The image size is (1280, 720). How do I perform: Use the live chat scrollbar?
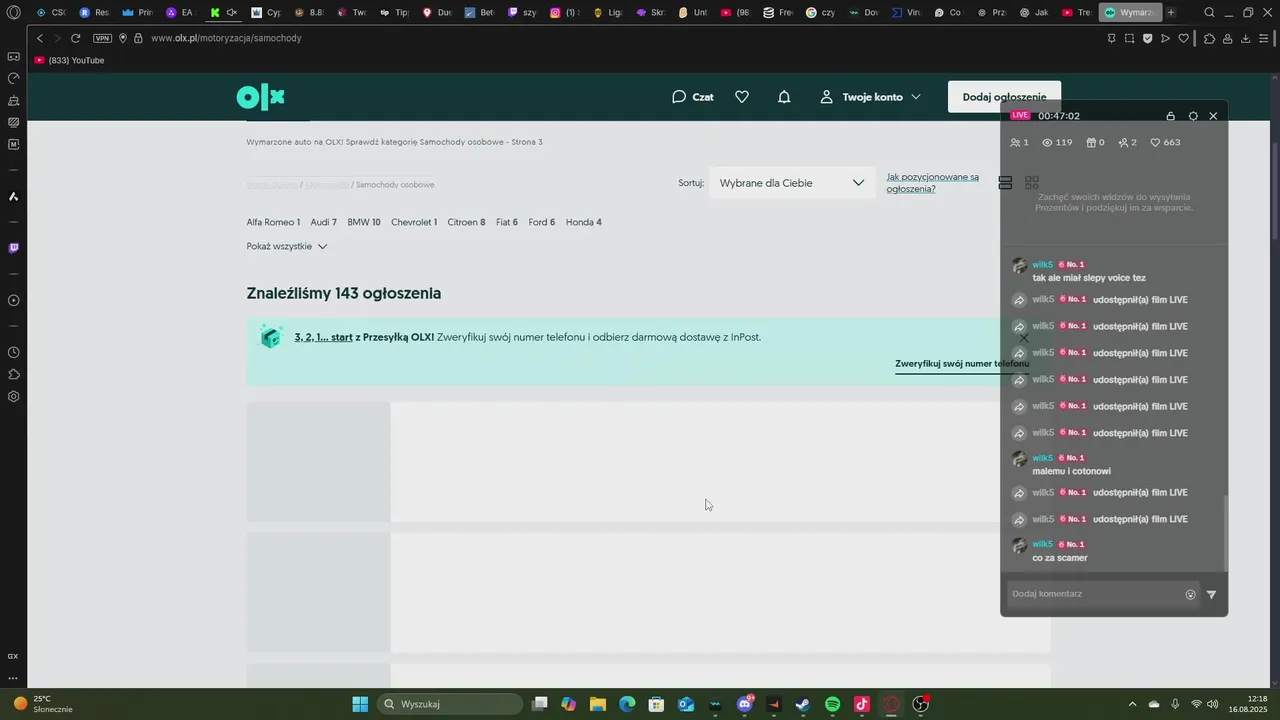pos(1226,532)
